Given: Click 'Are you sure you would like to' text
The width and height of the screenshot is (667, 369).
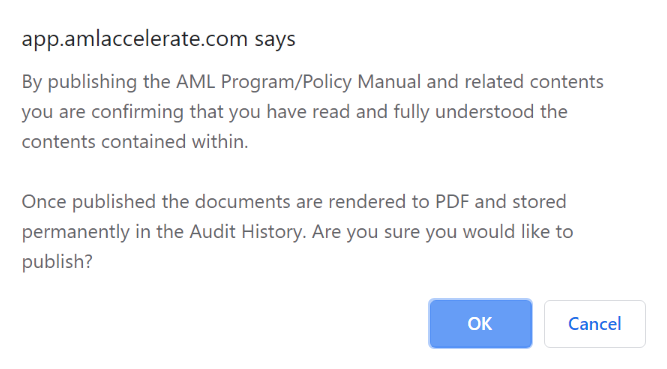Looking at the screenshot, I should (x=442, y=232).
